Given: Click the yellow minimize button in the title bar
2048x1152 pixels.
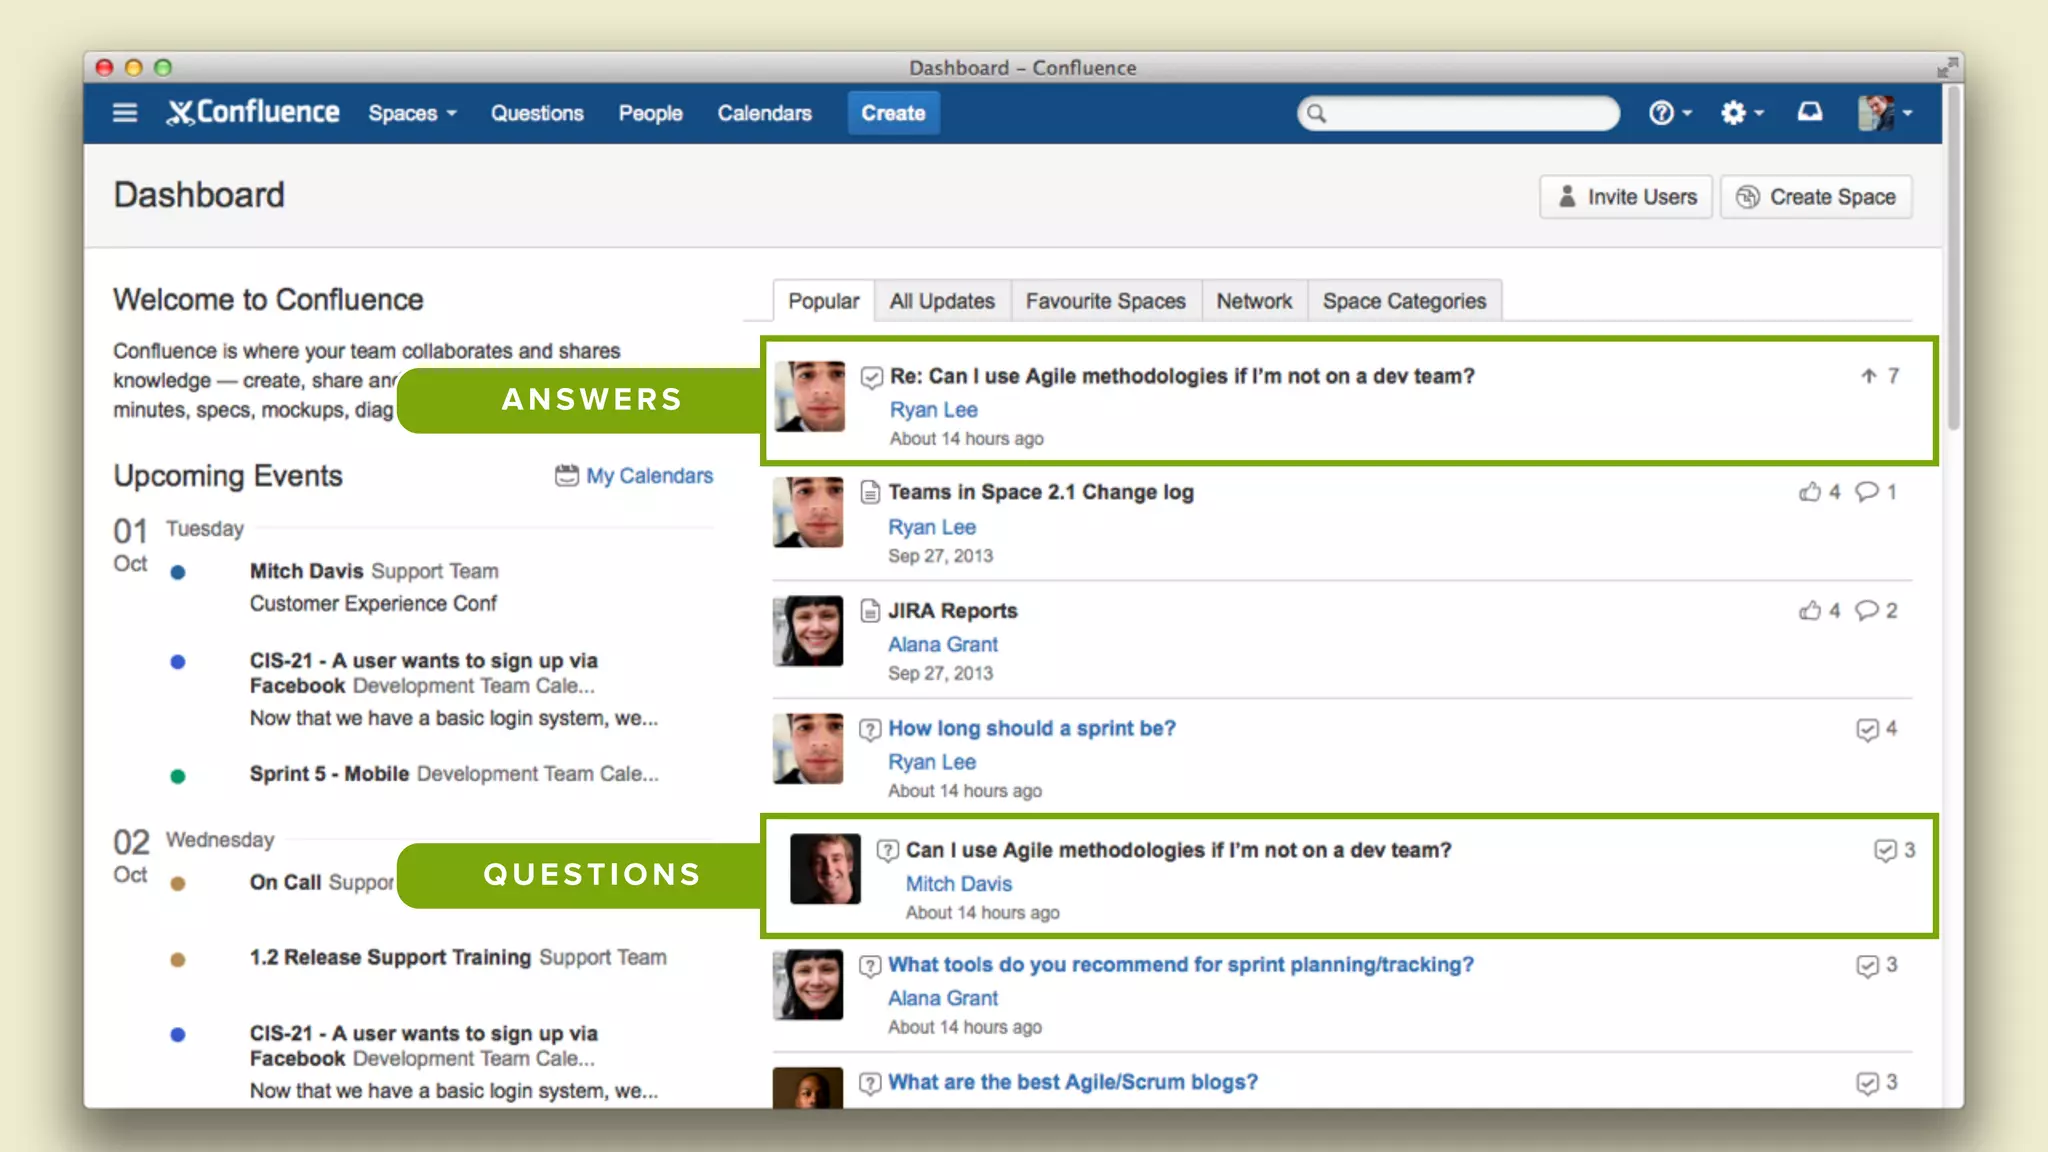Looking at the screenshot, I should point(133,67).
